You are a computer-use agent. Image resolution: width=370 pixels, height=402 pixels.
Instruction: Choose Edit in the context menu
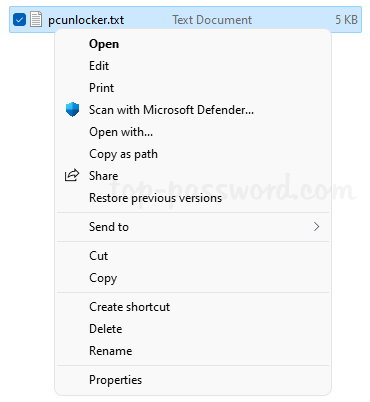[193, 66]
